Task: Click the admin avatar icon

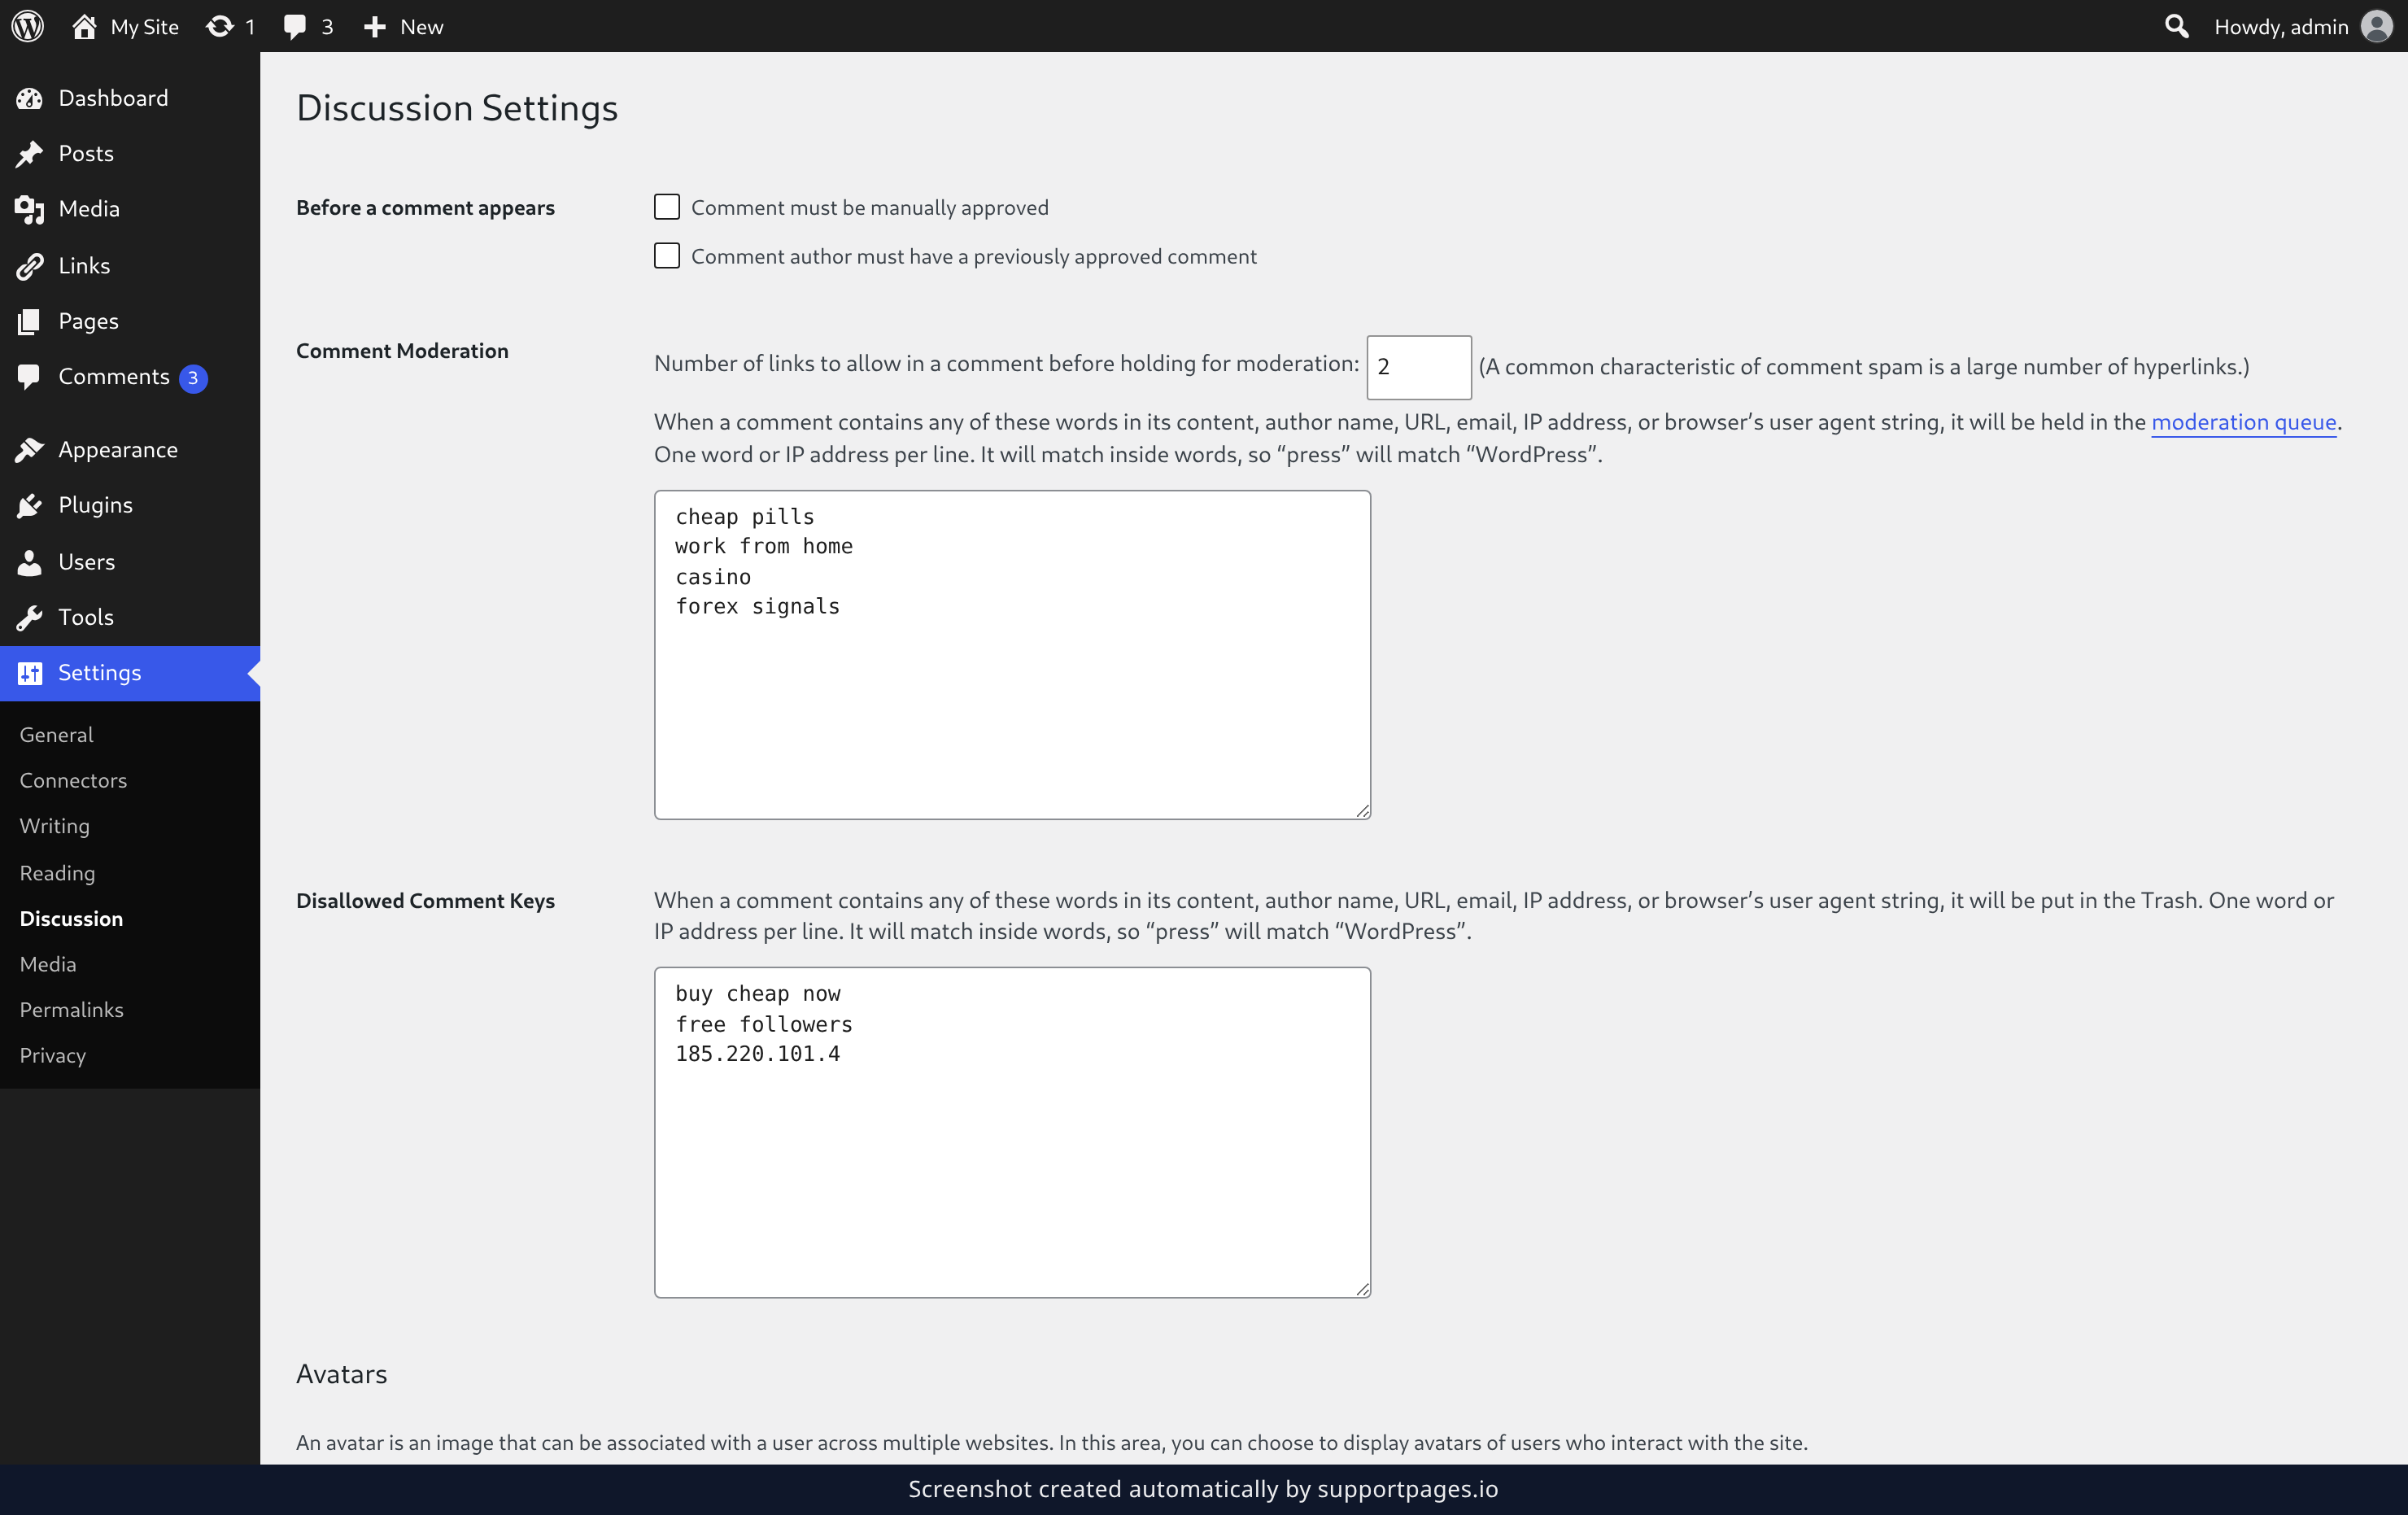Action: click(x=2376, y=26)
